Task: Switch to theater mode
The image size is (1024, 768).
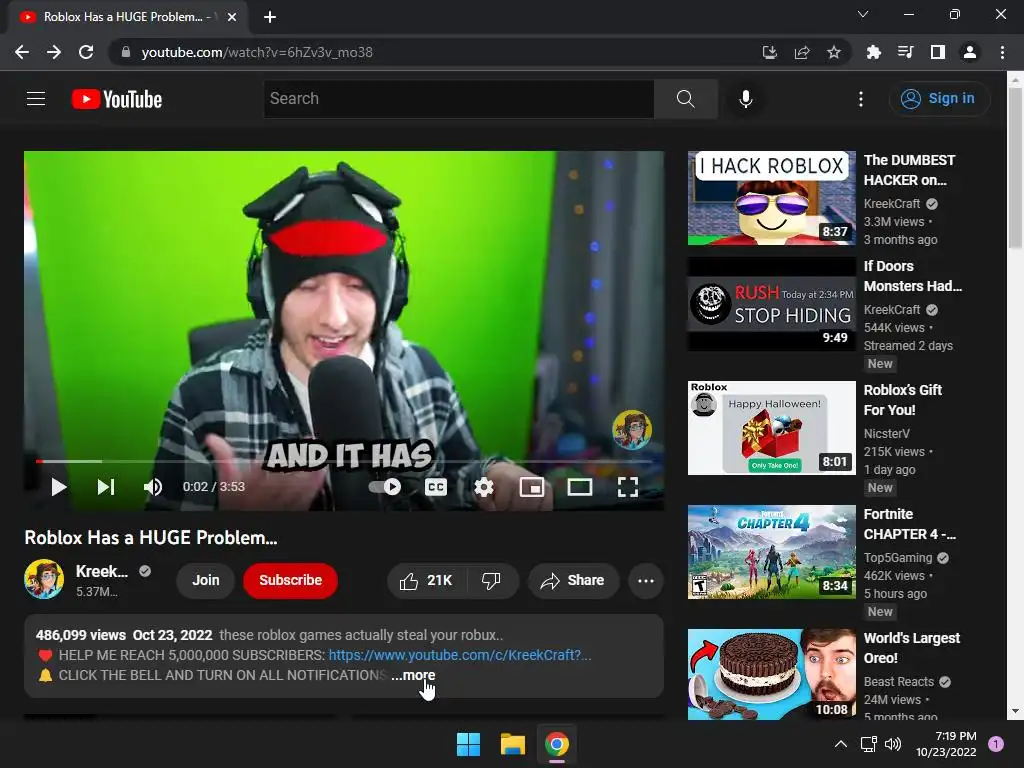Action: pyautogui.click(x=580, y=487)
